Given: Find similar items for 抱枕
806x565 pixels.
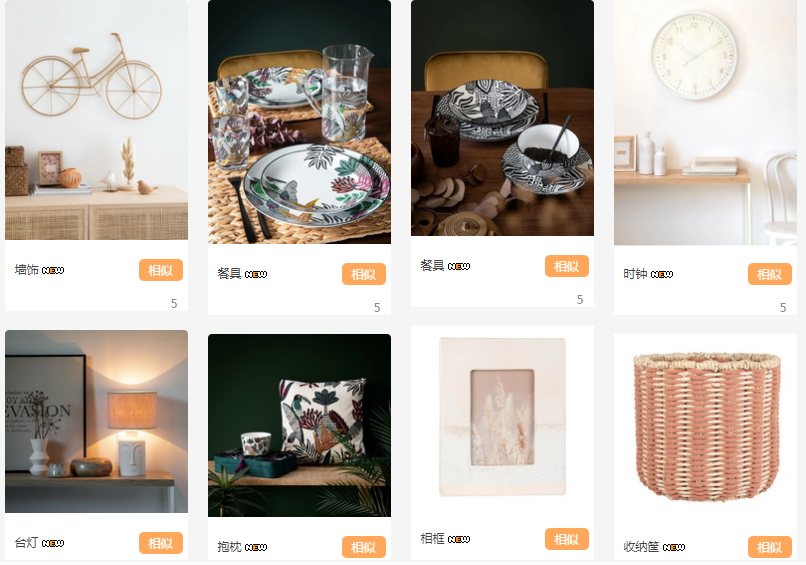Looking at the screenshot, I should pyautogui.click(x=363, y=547).
